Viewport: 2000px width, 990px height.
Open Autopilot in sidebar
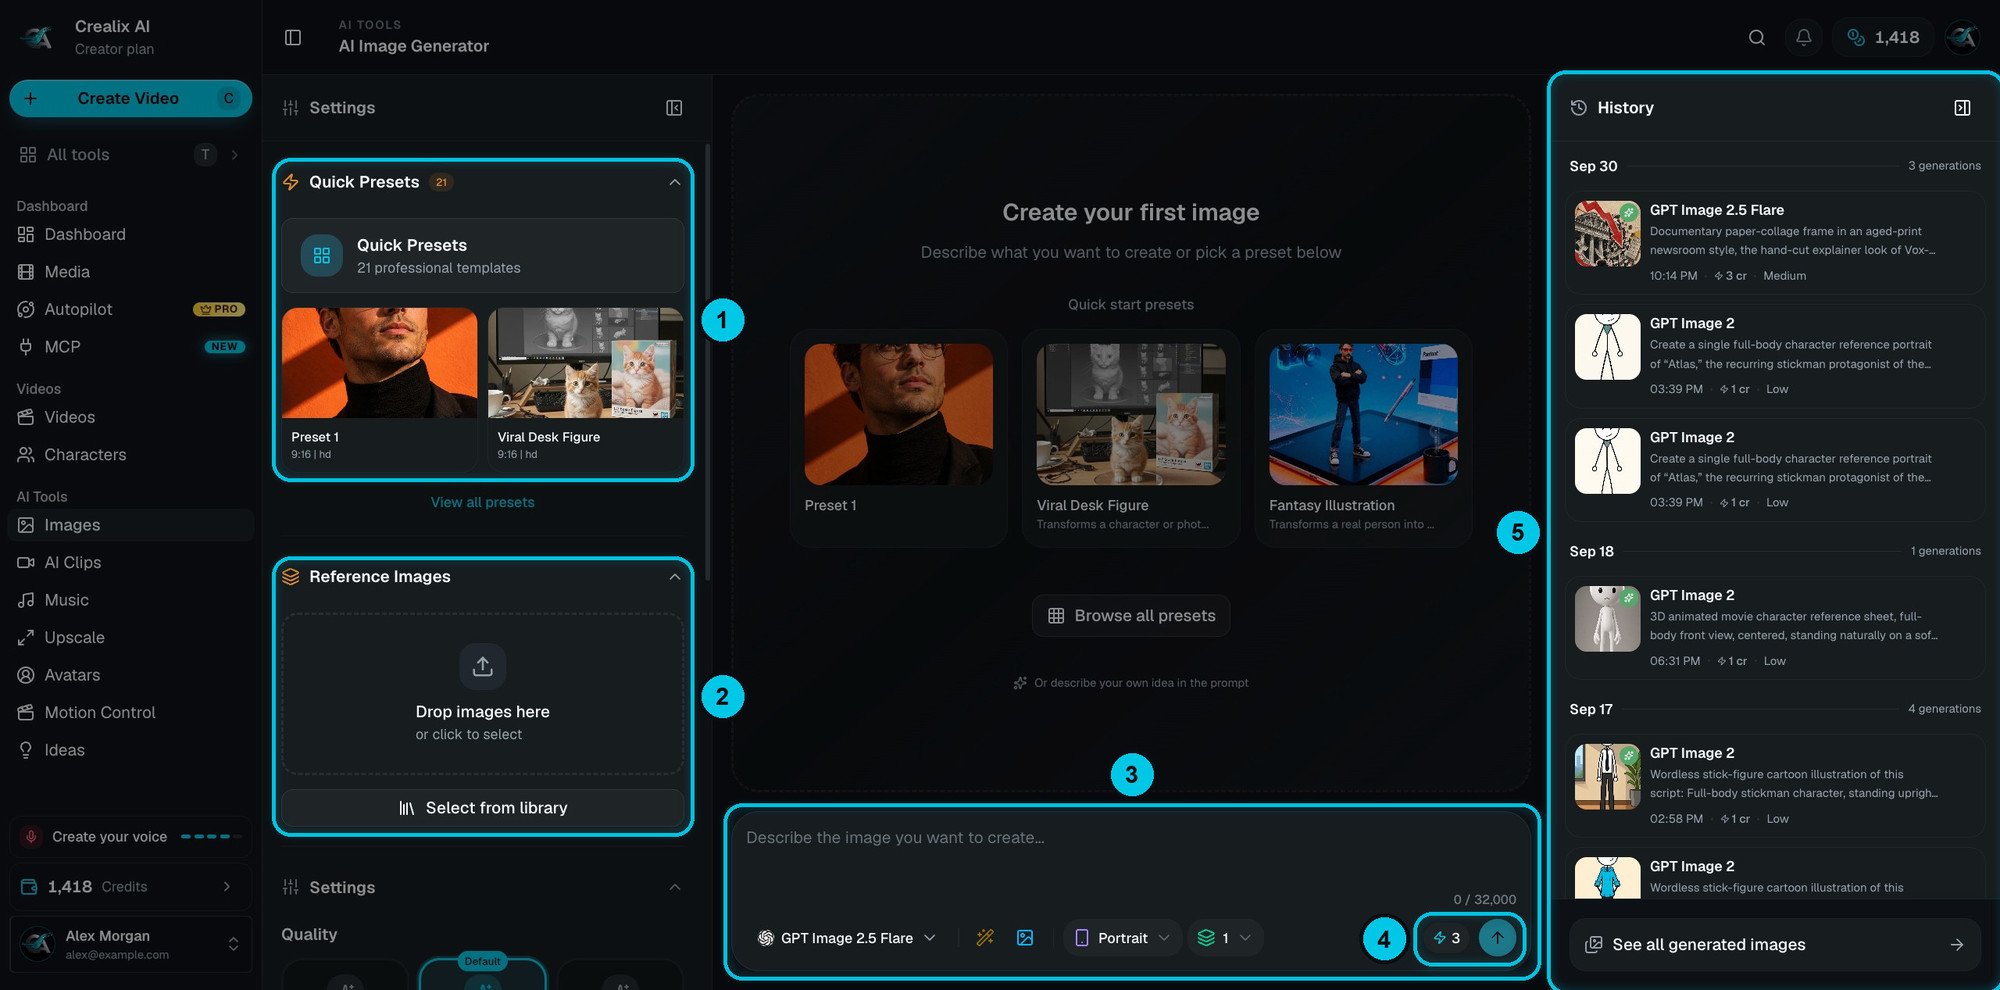[130, 309]
